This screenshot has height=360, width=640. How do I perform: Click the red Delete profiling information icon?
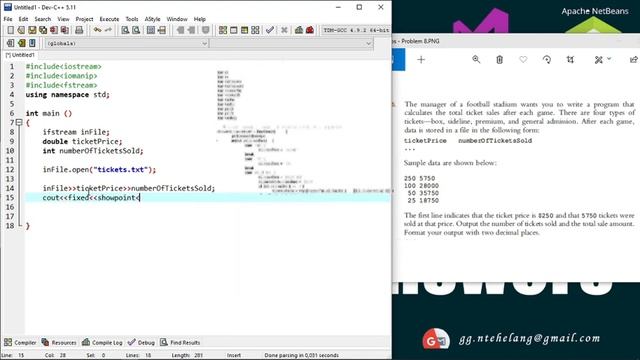pos(310,30)
